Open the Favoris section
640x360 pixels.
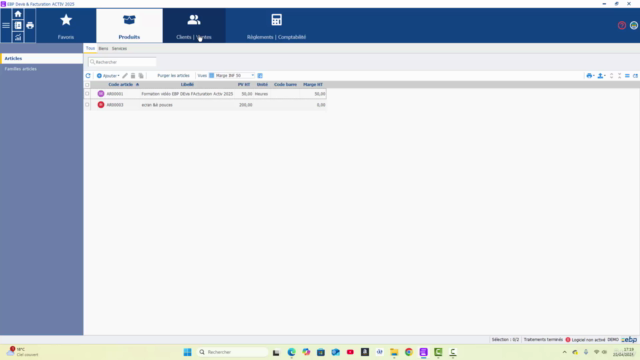tap(66, 26)
